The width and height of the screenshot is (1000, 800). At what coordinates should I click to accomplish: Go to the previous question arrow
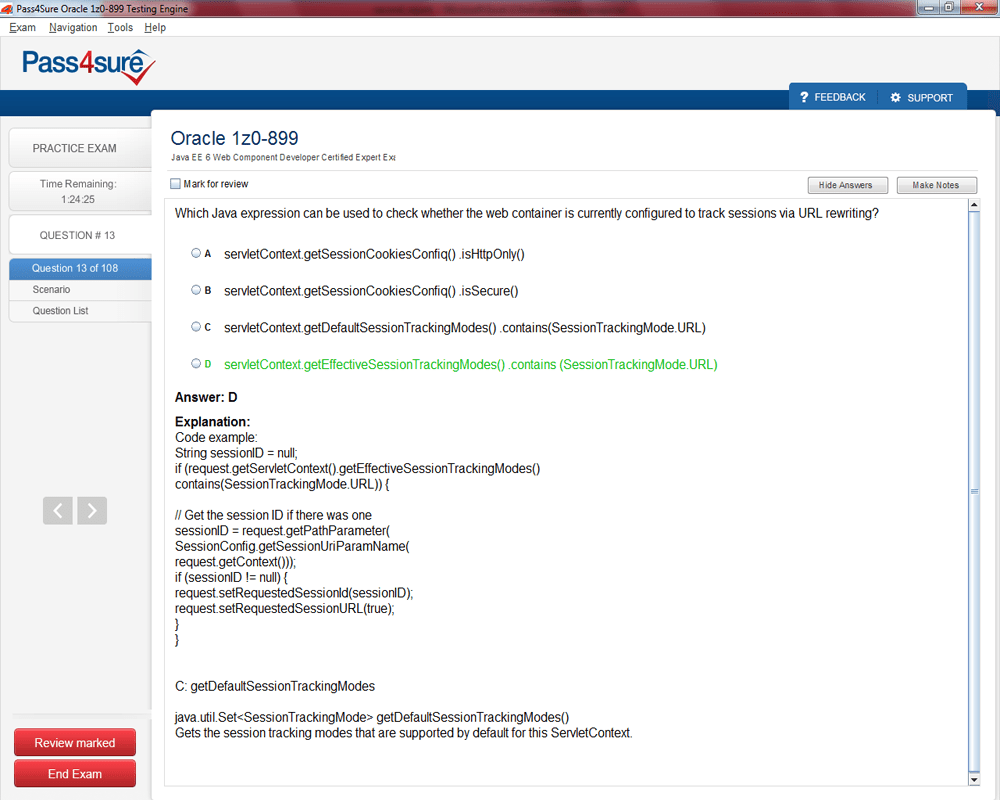tap(57, 510)
